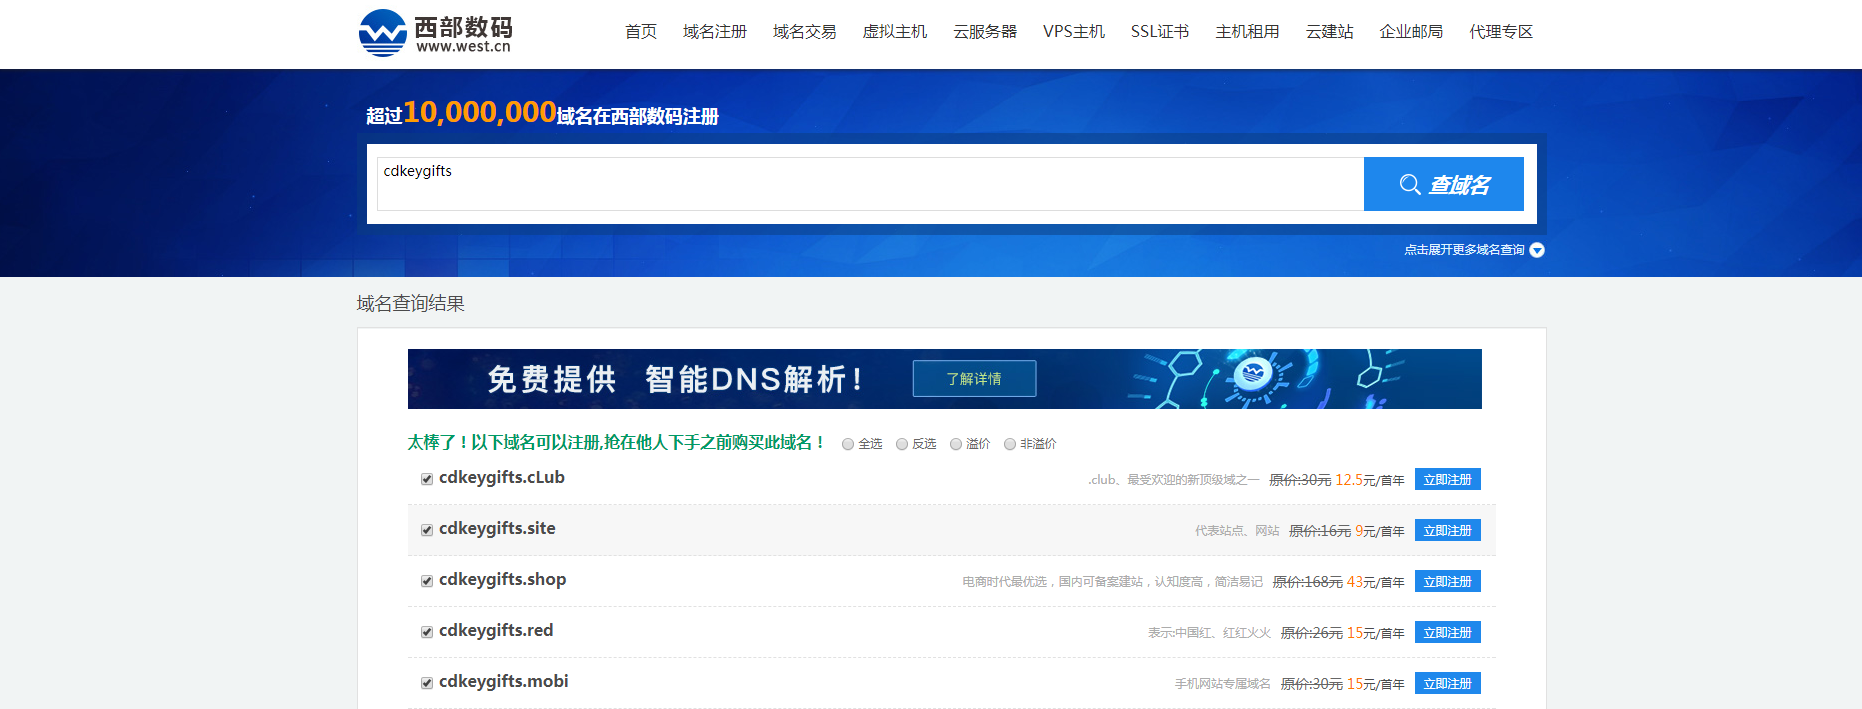Click the cdkeygifts.site domain name text
1862x709 pixels.
point(497,529)
